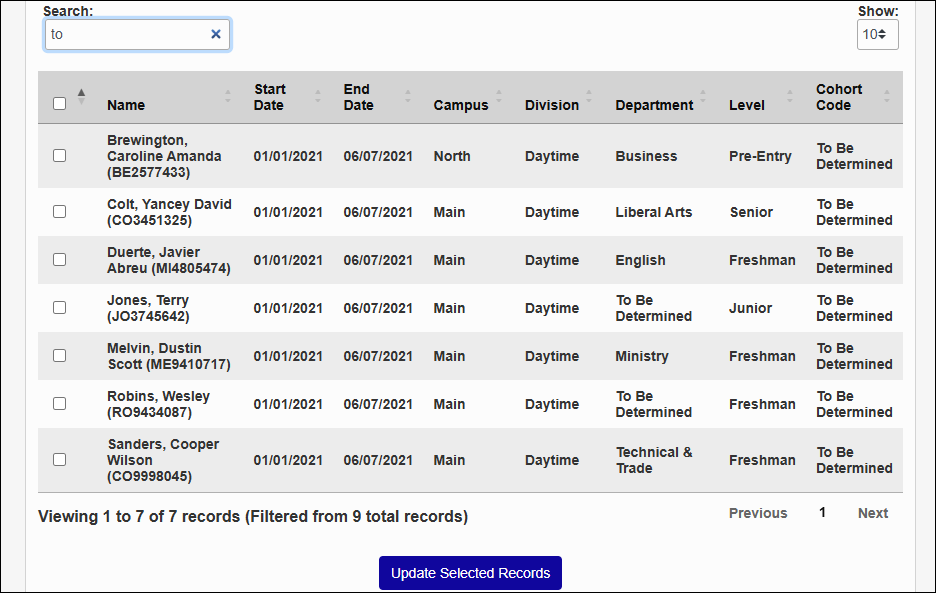Check the Melvin, Dustin Scott checkbox
Viewport: 936px width, 593px height.
[59, 356]
